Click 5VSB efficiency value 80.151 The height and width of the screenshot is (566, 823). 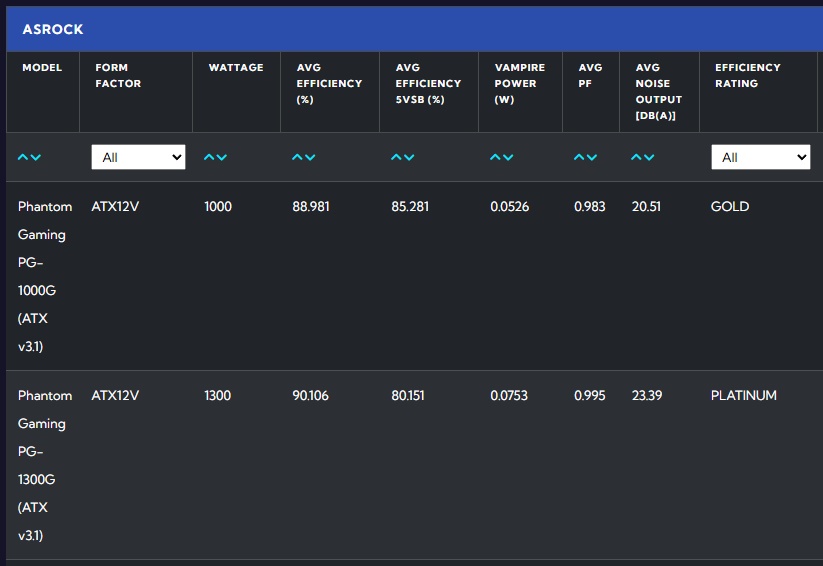point(408,395)
